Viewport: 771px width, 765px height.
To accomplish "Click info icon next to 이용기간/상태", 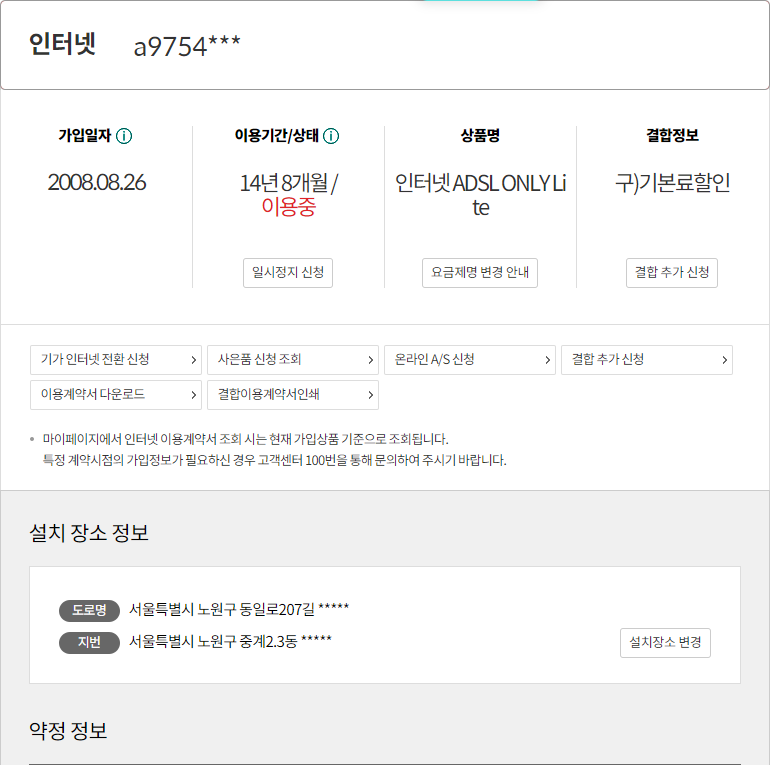I will 331,136.
